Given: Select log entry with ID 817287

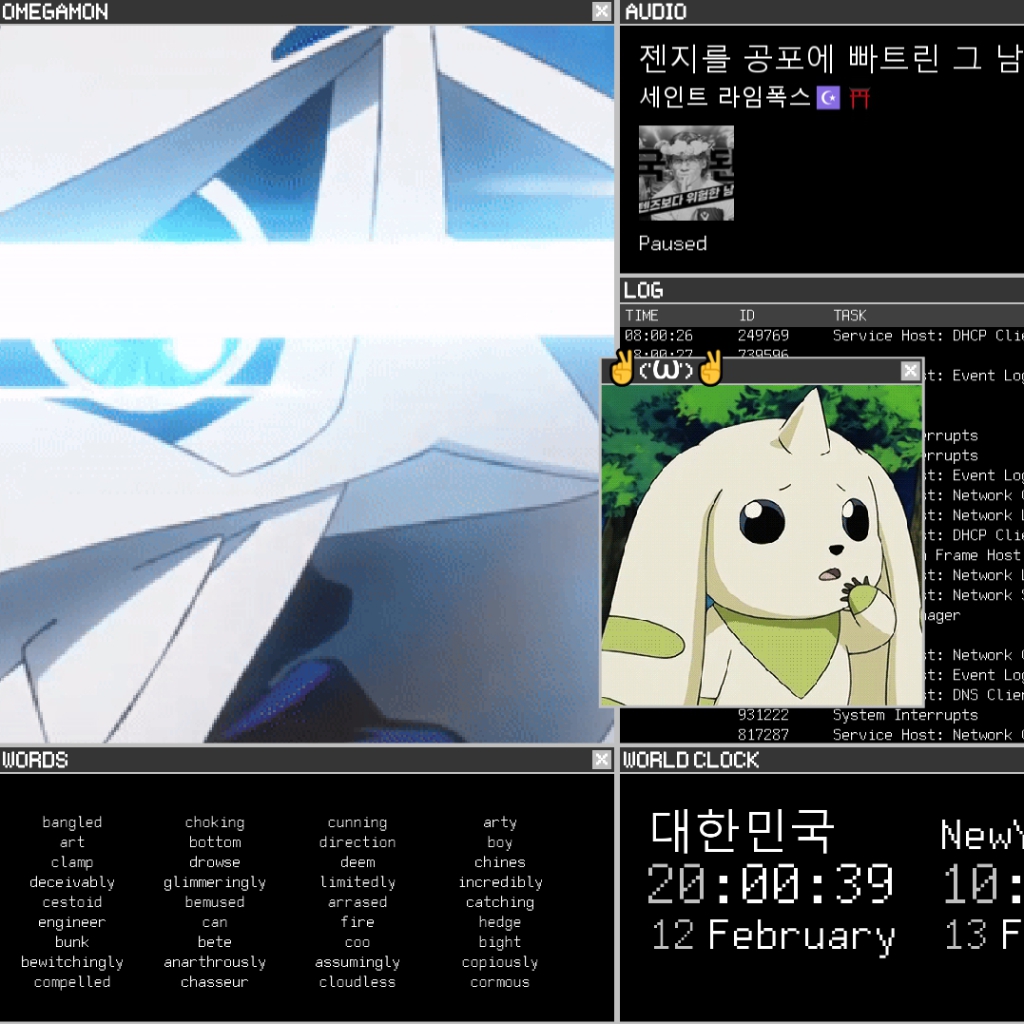Looking at the screenshot, I should tap(822, 735).
